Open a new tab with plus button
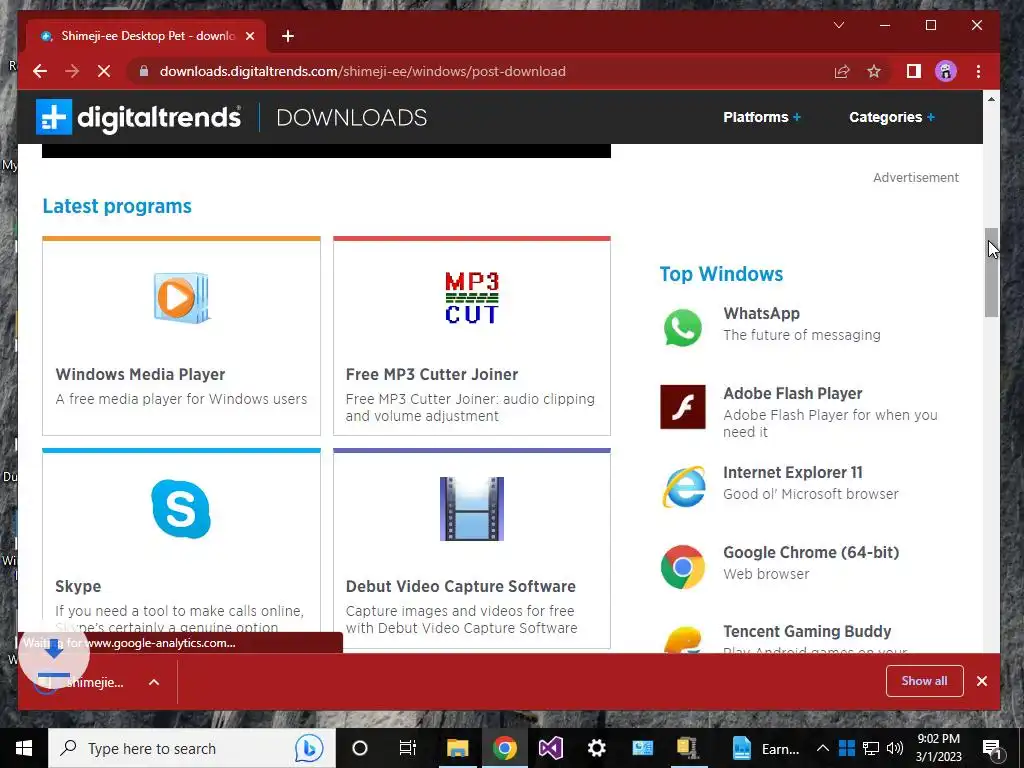This screenshot has width=1024, height=768. point(288,36)
